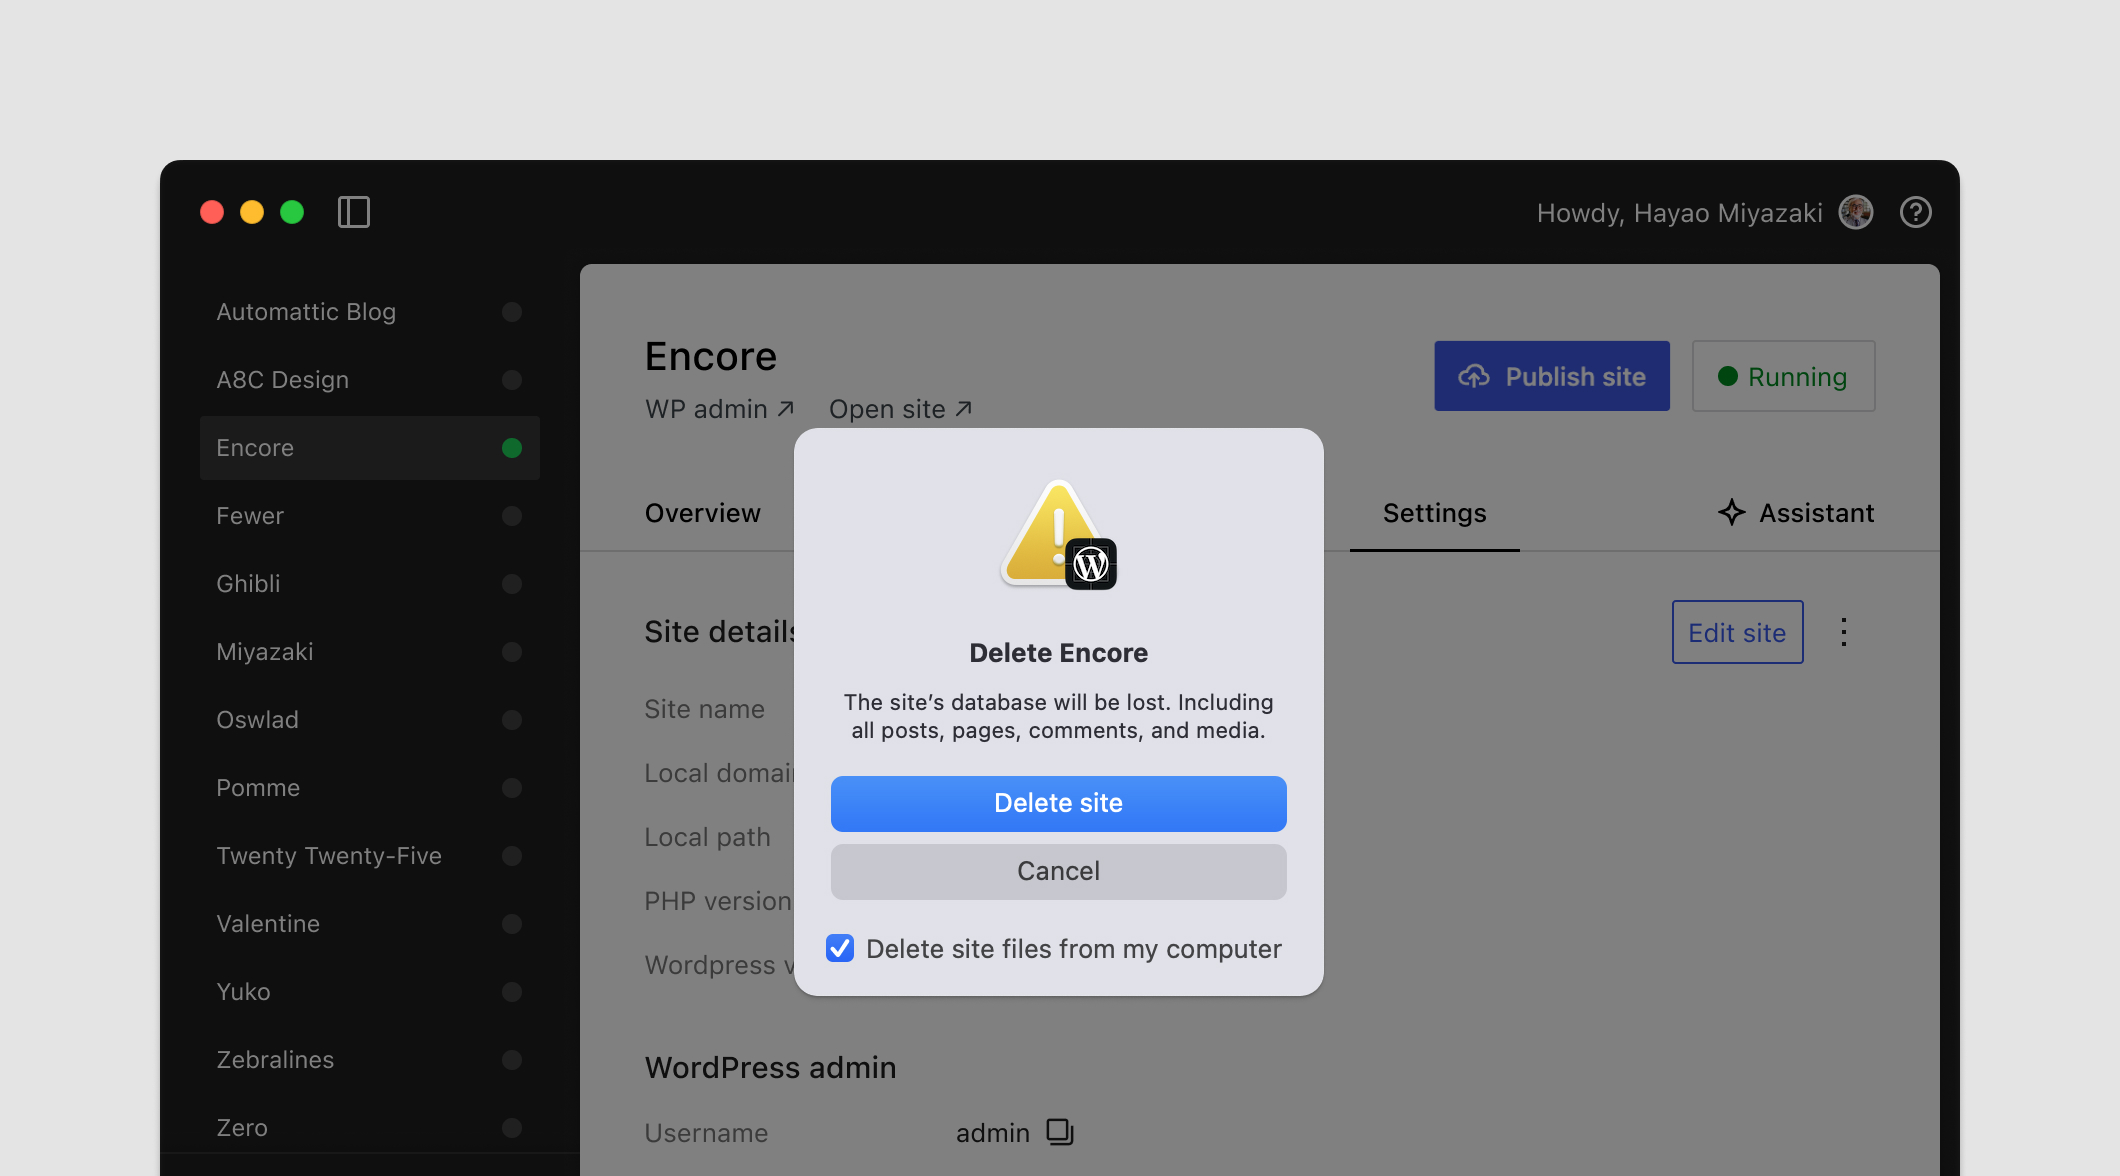Open the Twenty Twenty-Five site

pyautogui.click(x=370, y=856)
